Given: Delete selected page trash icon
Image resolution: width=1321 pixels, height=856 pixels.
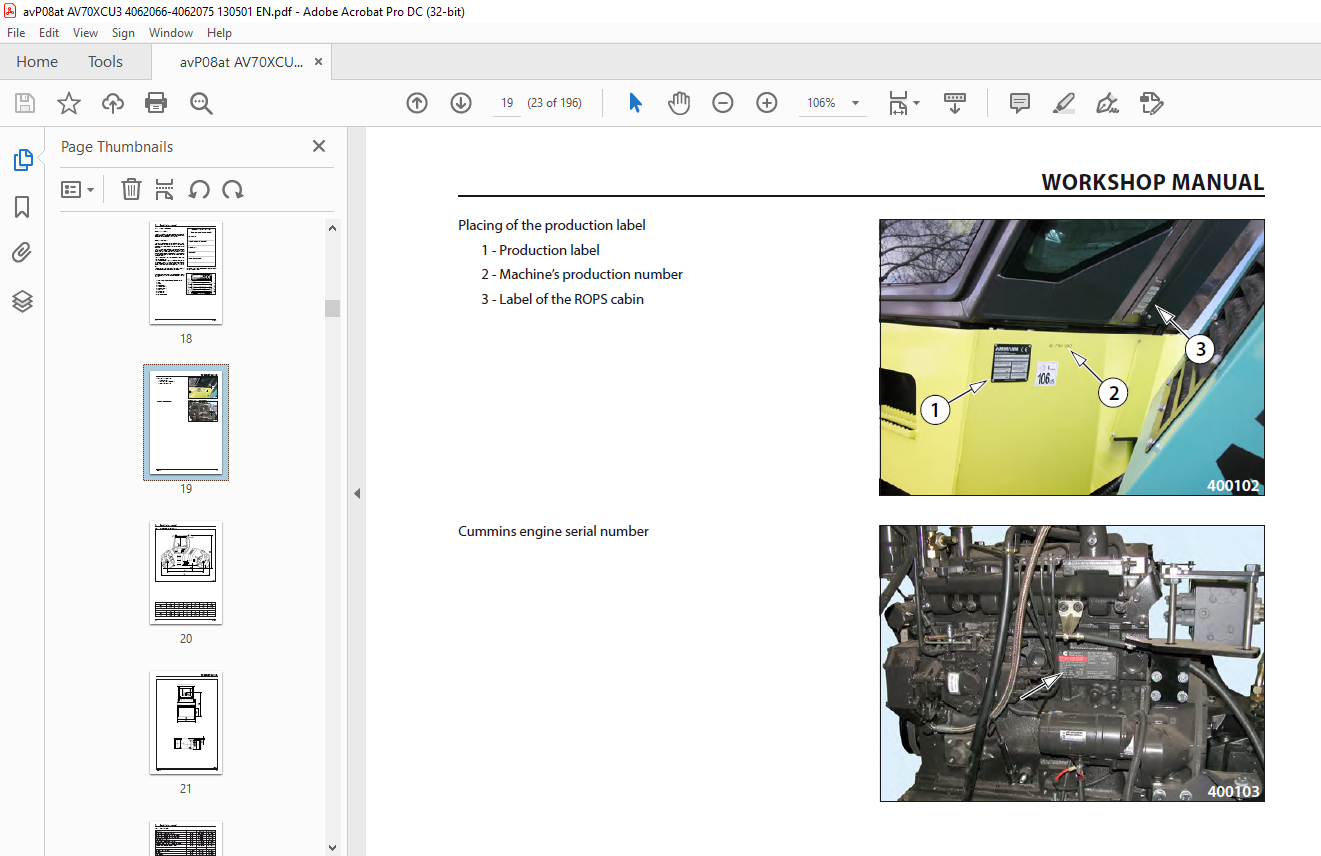Looking at the screenshot, I should pyautogui.click(x=131, y=189).
